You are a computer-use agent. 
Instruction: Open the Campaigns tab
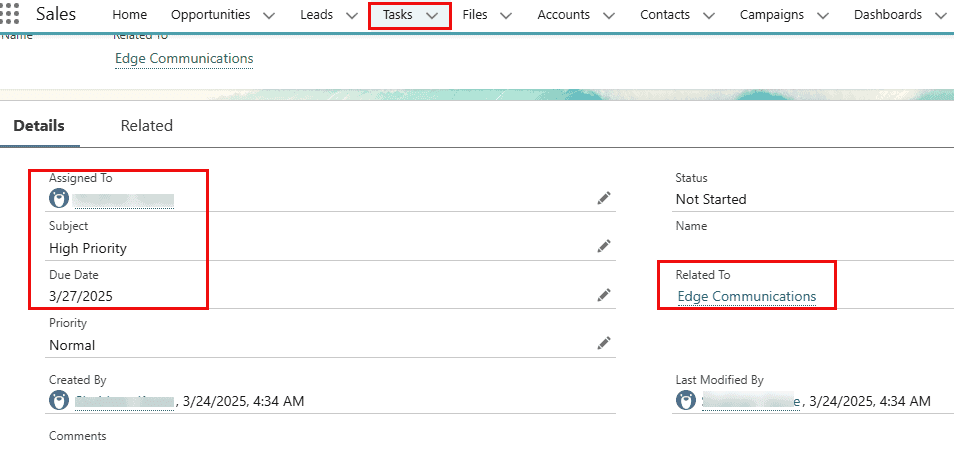(x=771, y=15)
